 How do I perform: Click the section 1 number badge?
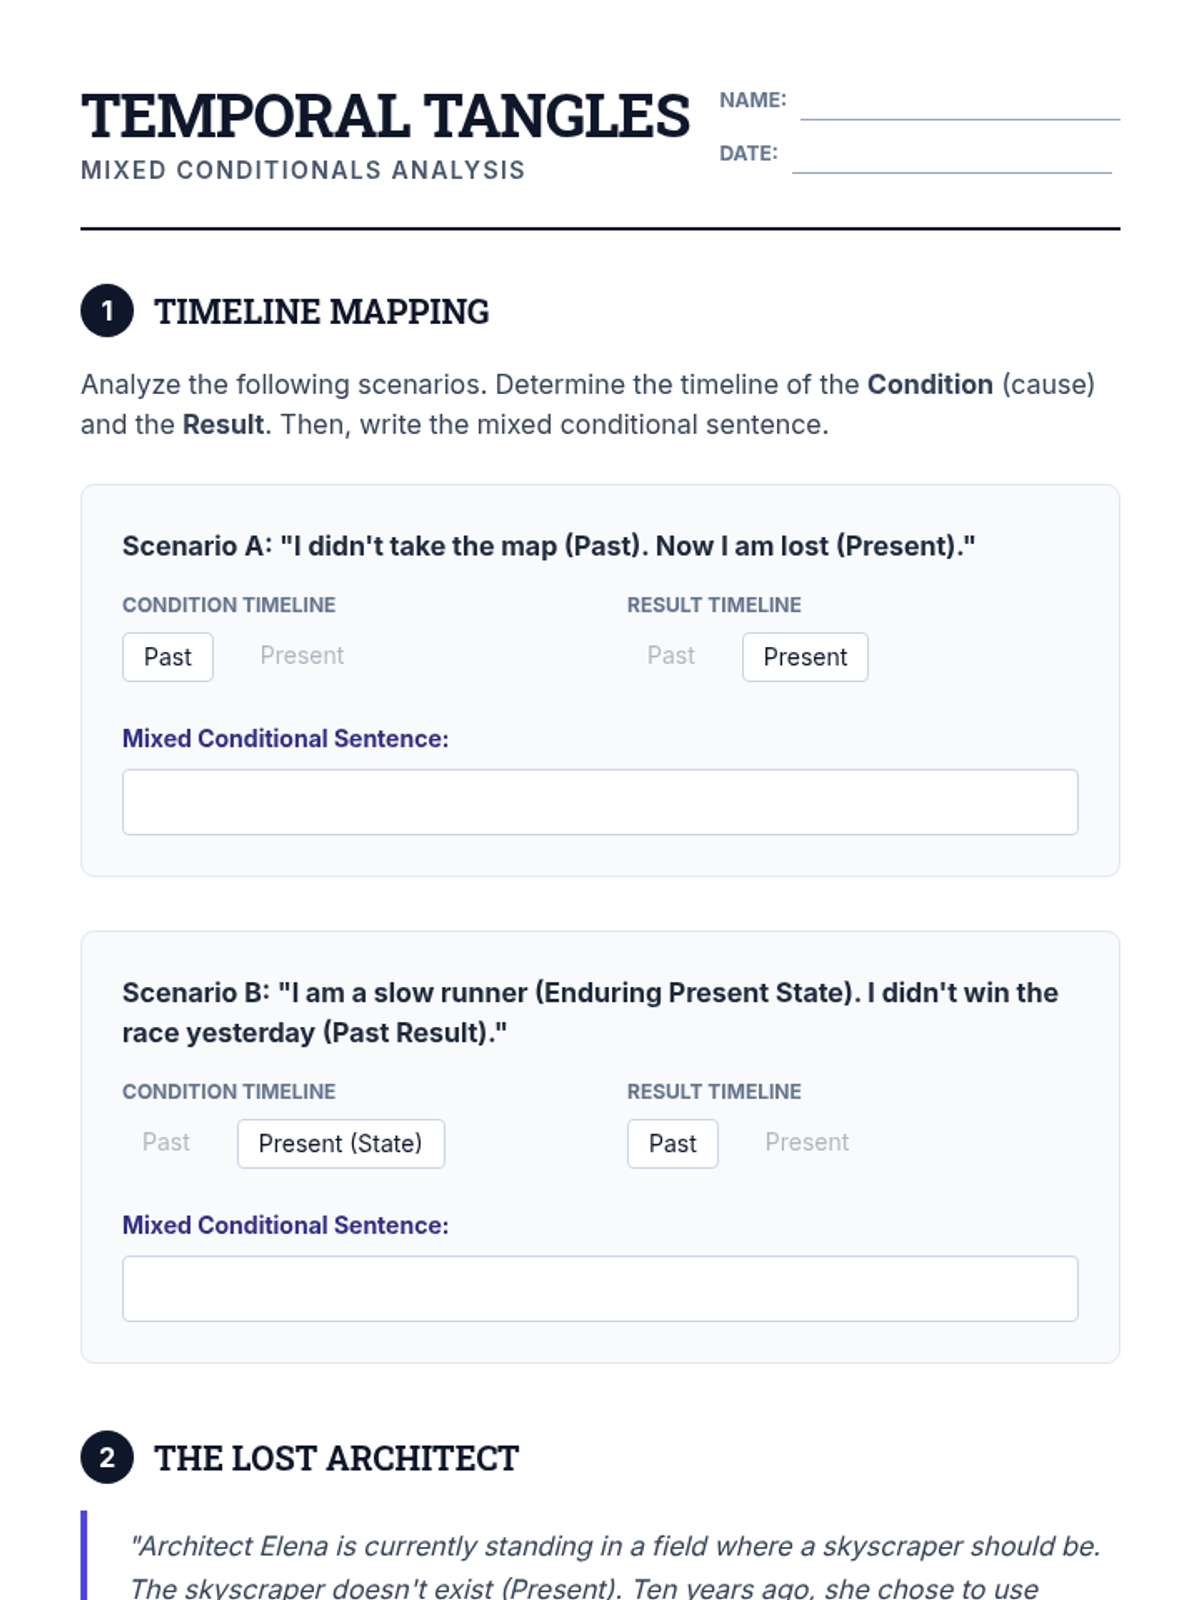coord(107,311)
